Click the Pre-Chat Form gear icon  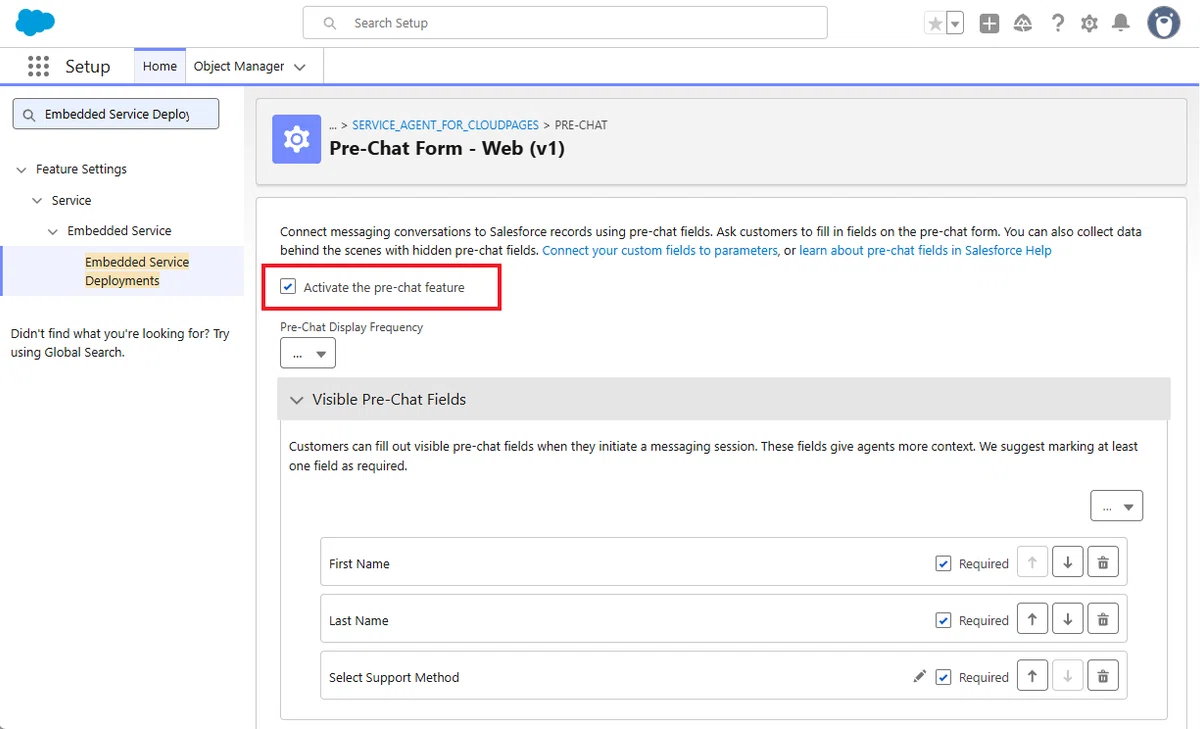[297, 139]
